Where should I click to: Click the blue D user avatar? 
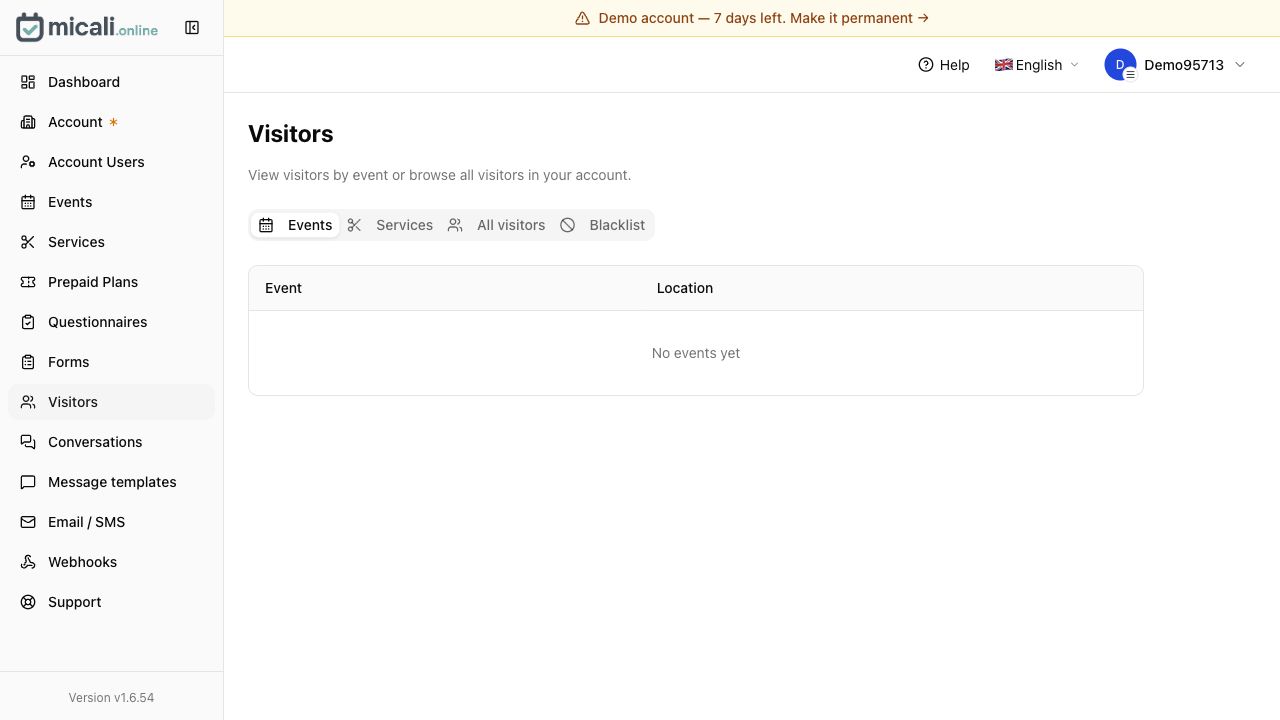(x=1120, y=64)
